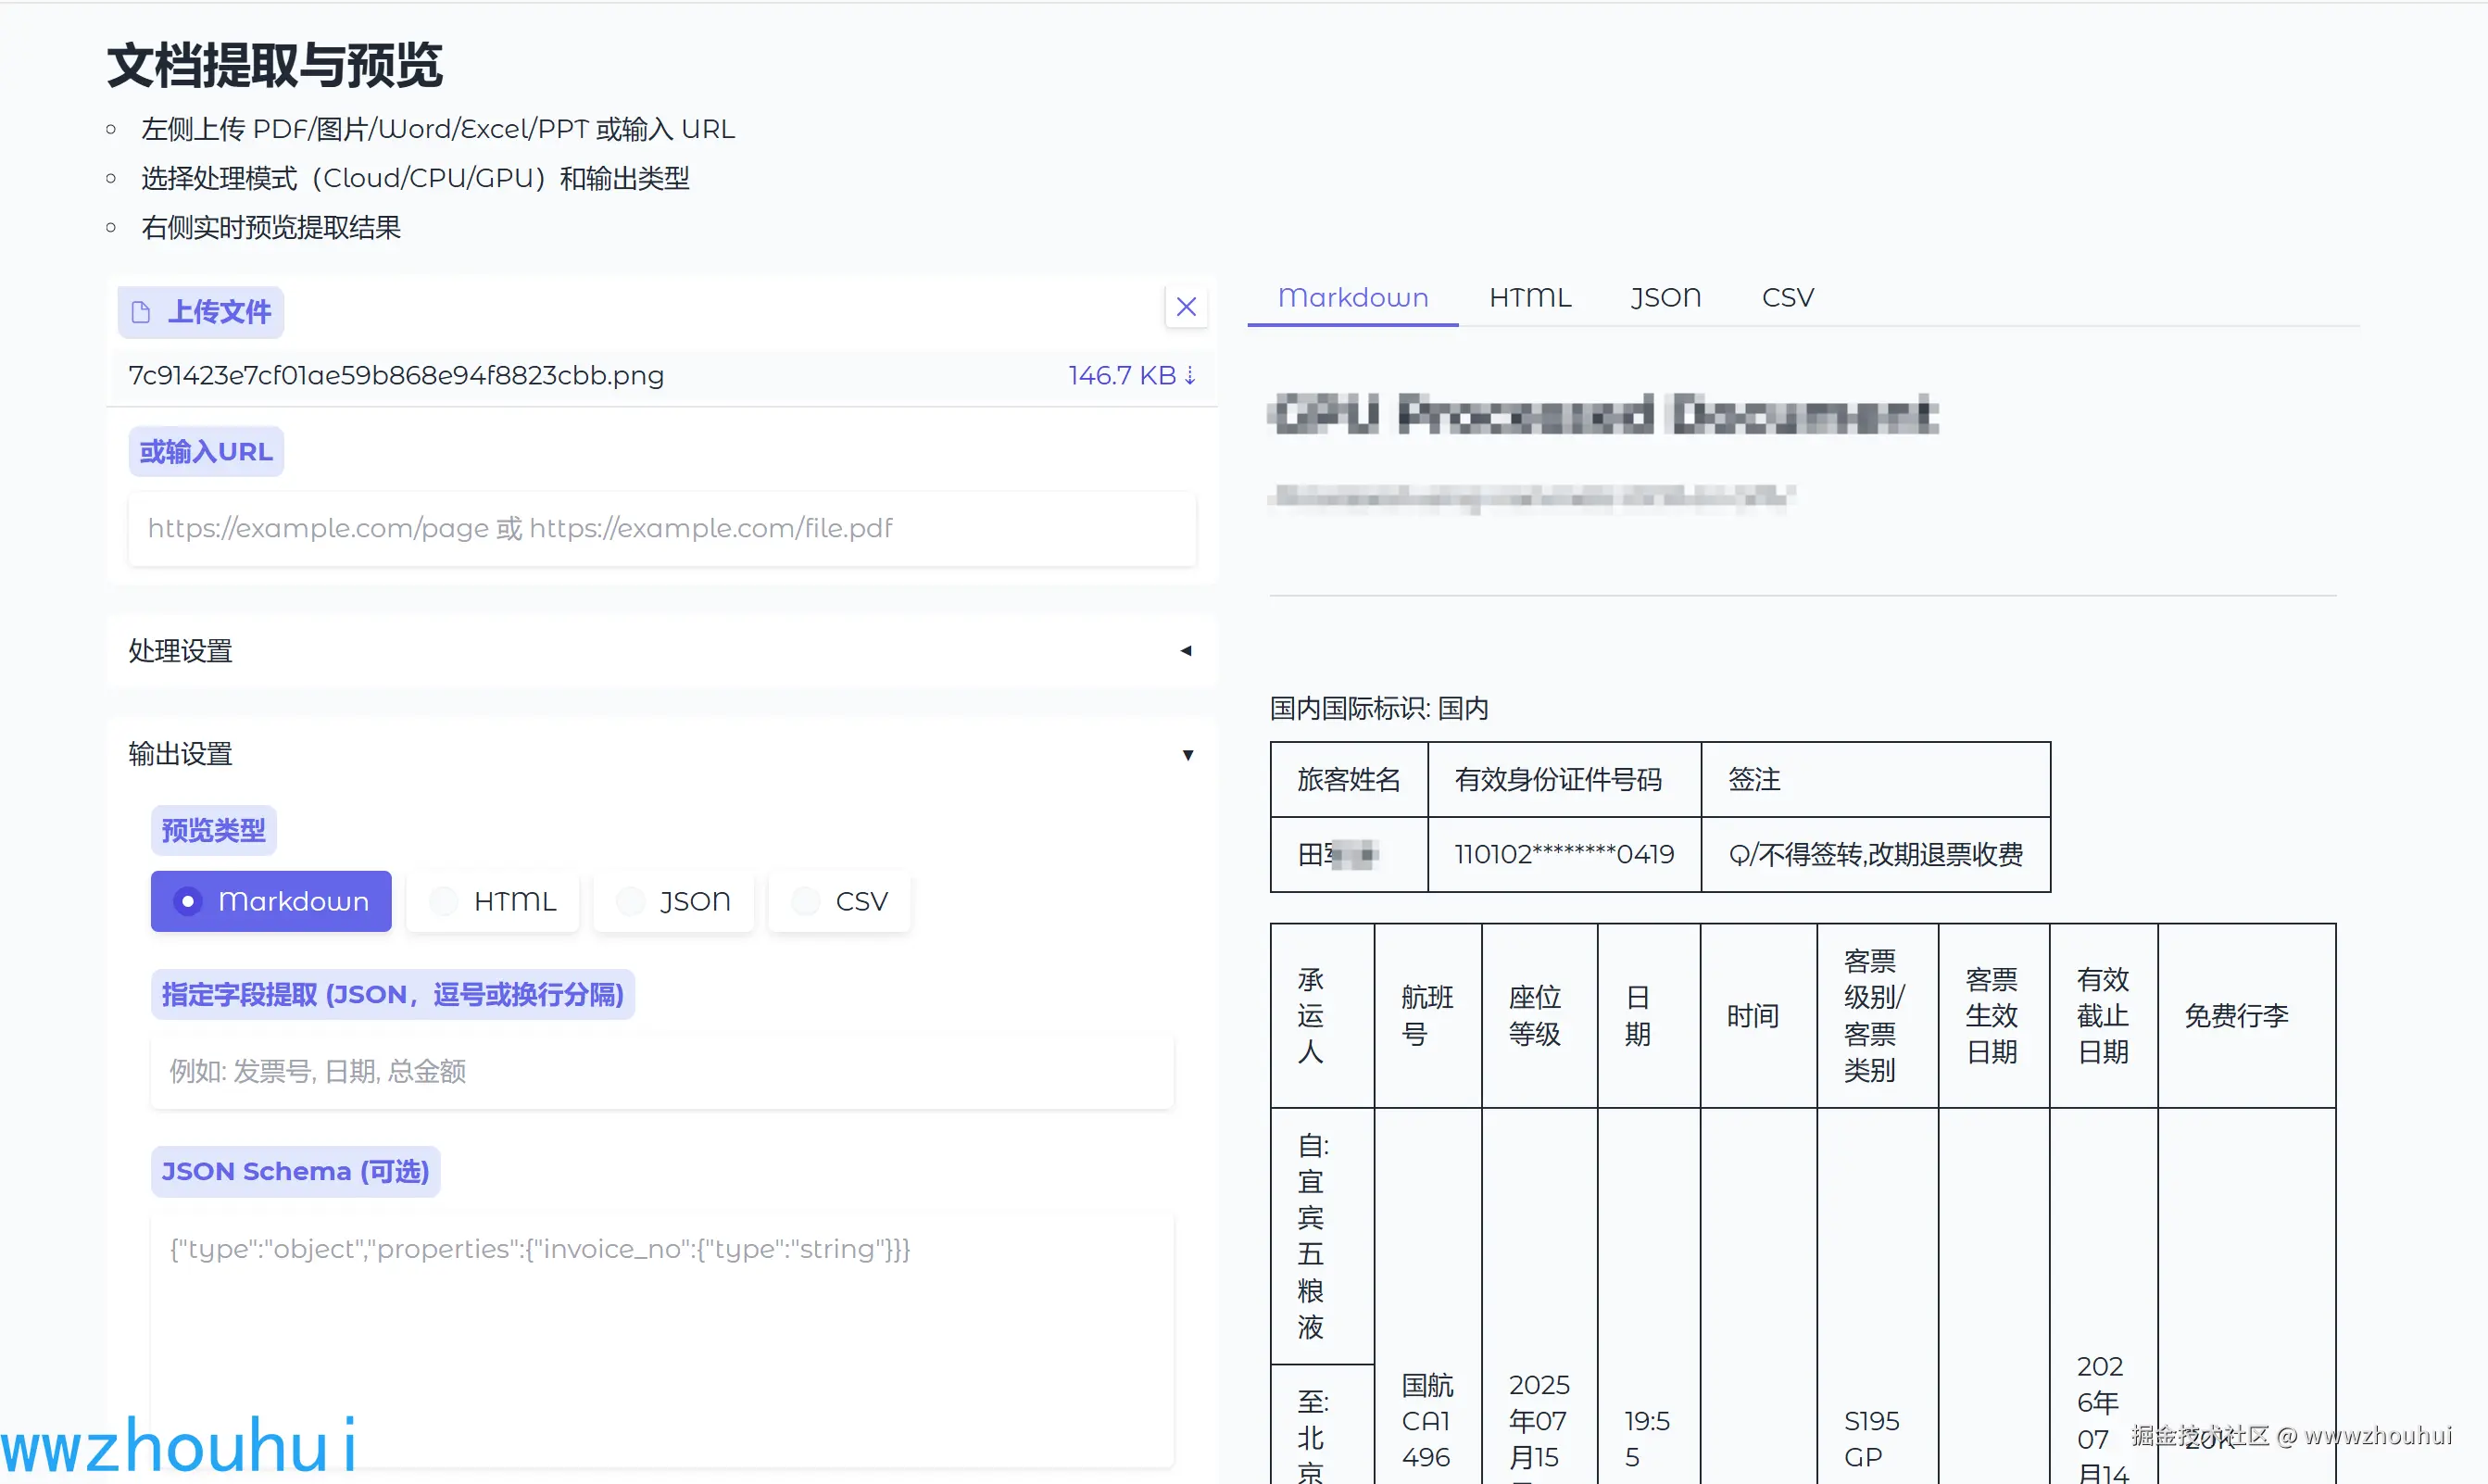Switch to the CSV result tab
Viewport: 2488px width, 1484px height.
pyautogui.click(x=1788, y=297)
